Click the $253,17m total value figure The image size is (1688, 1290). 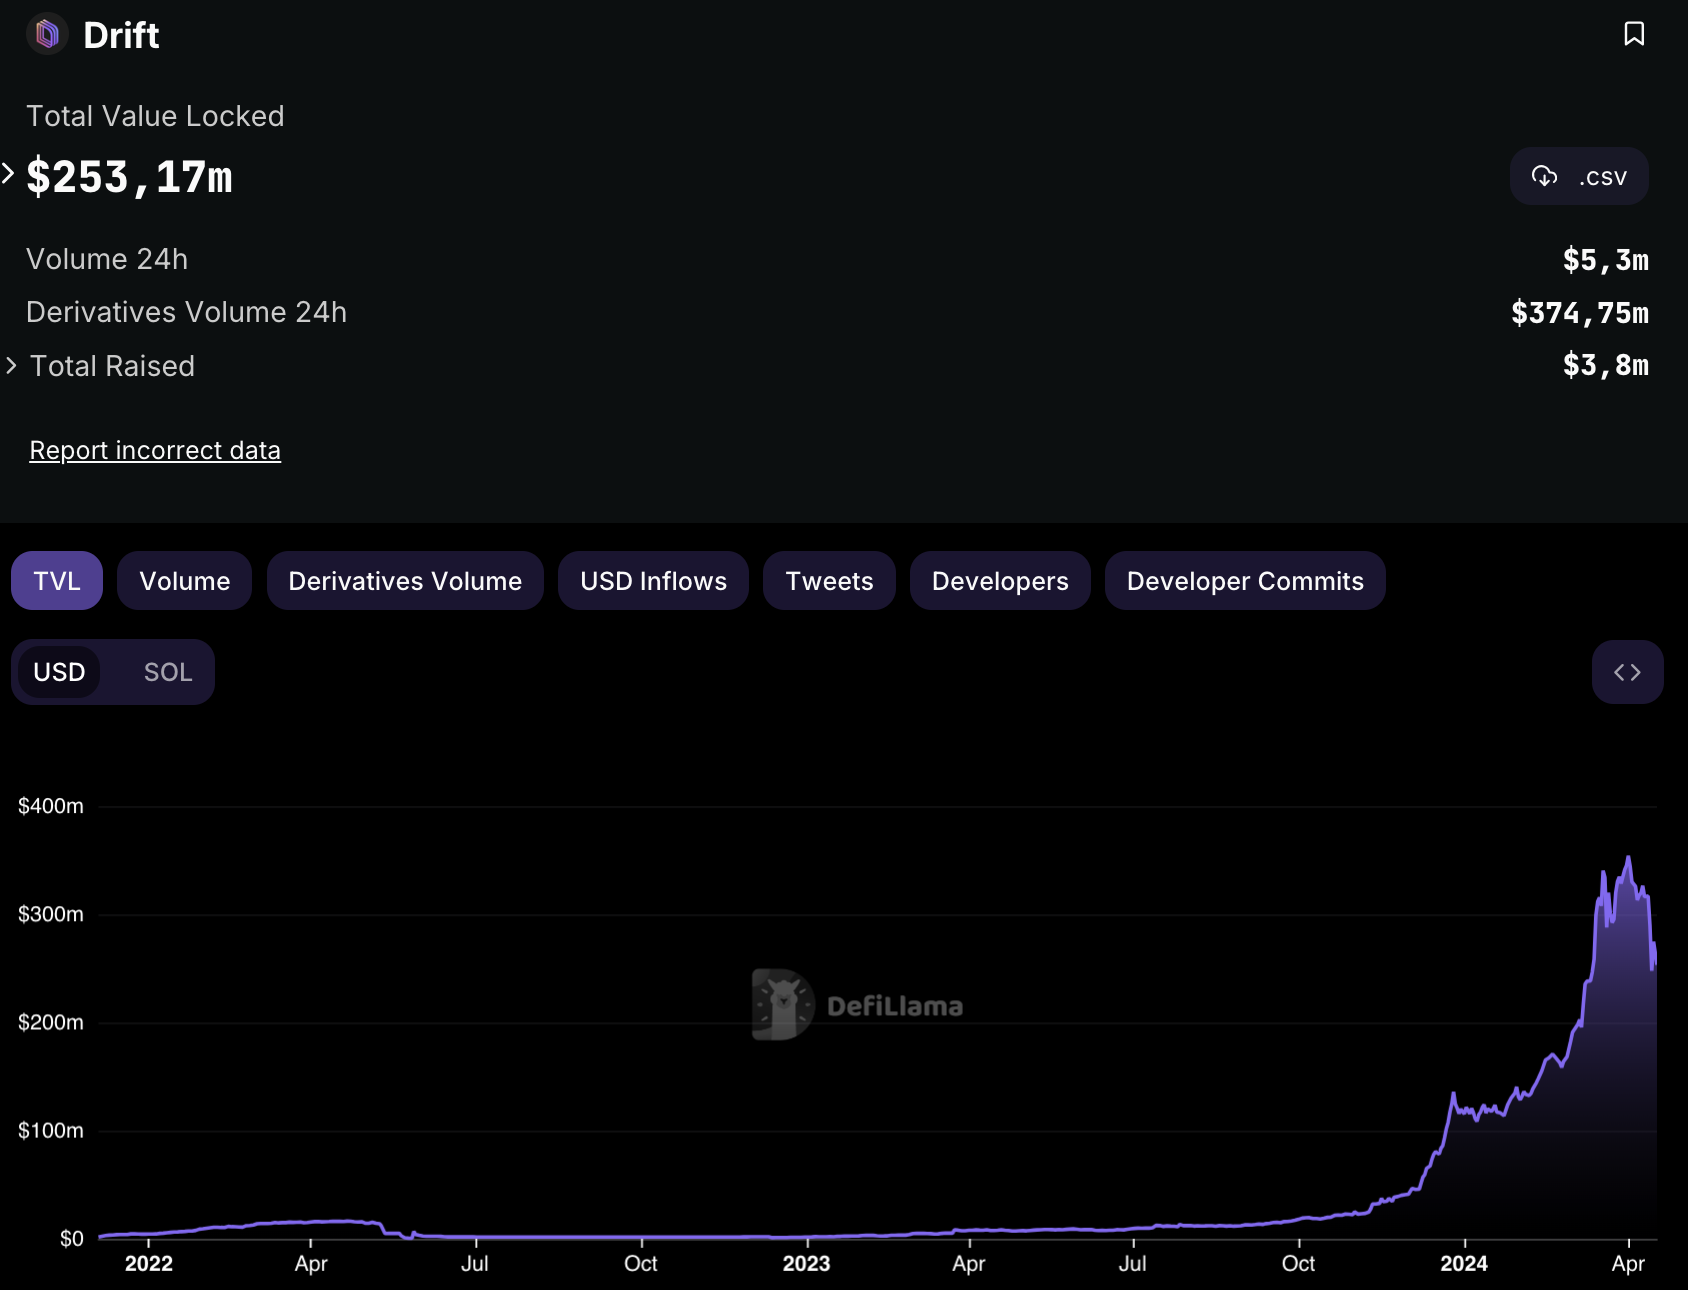pos(129,177)
